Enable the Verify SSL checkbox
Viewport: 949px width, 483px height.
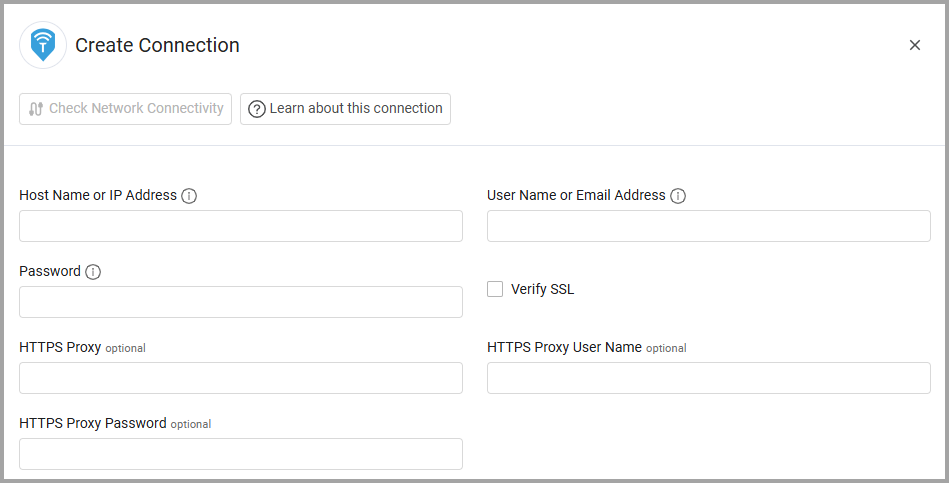495,289
